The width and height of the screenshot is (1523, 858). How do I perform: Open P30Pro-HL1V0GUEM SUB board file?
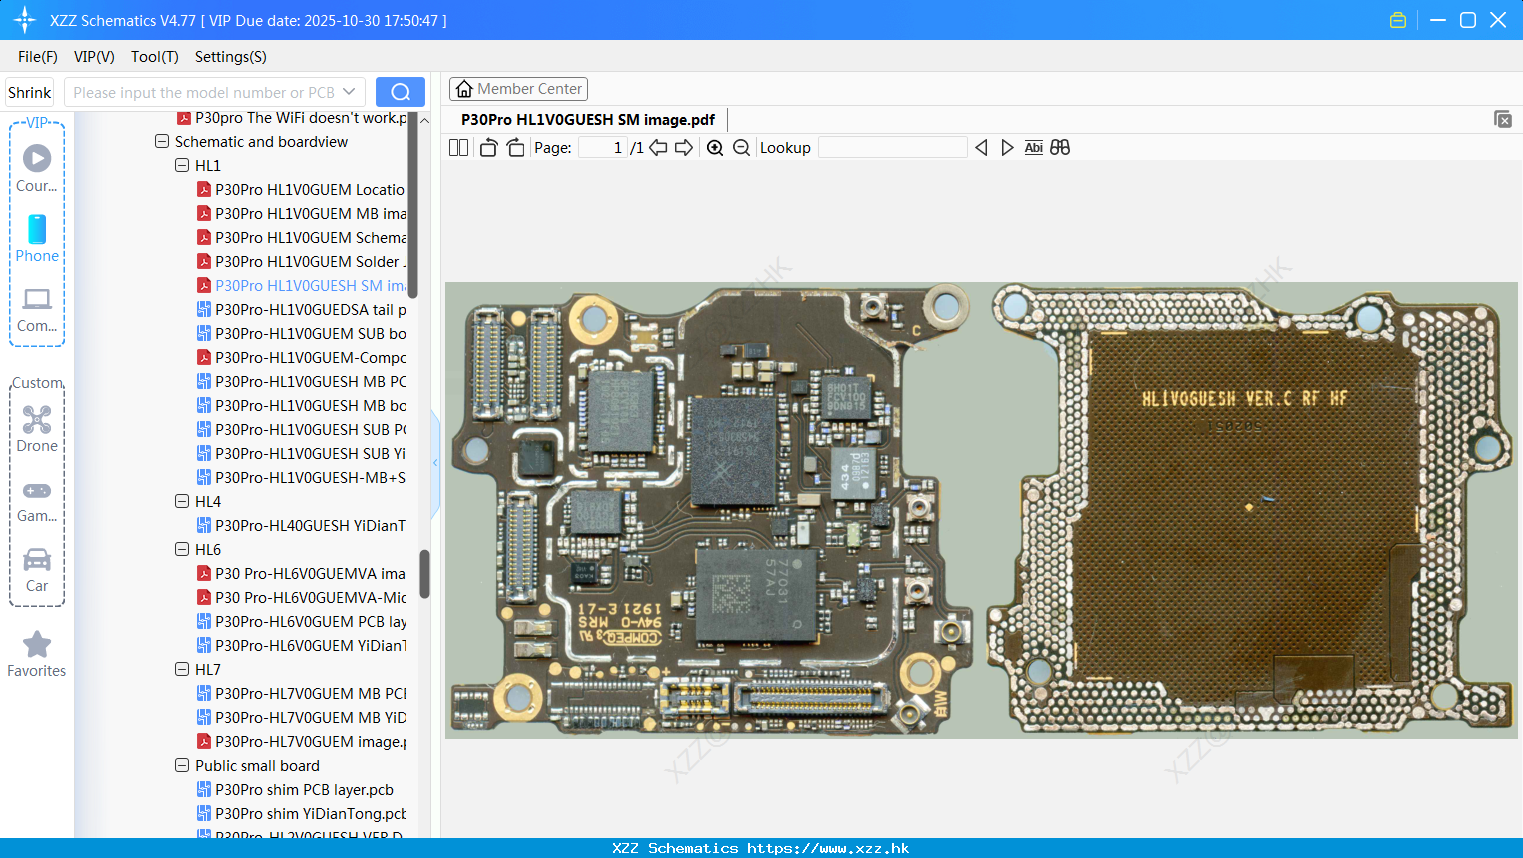point(301,334)
